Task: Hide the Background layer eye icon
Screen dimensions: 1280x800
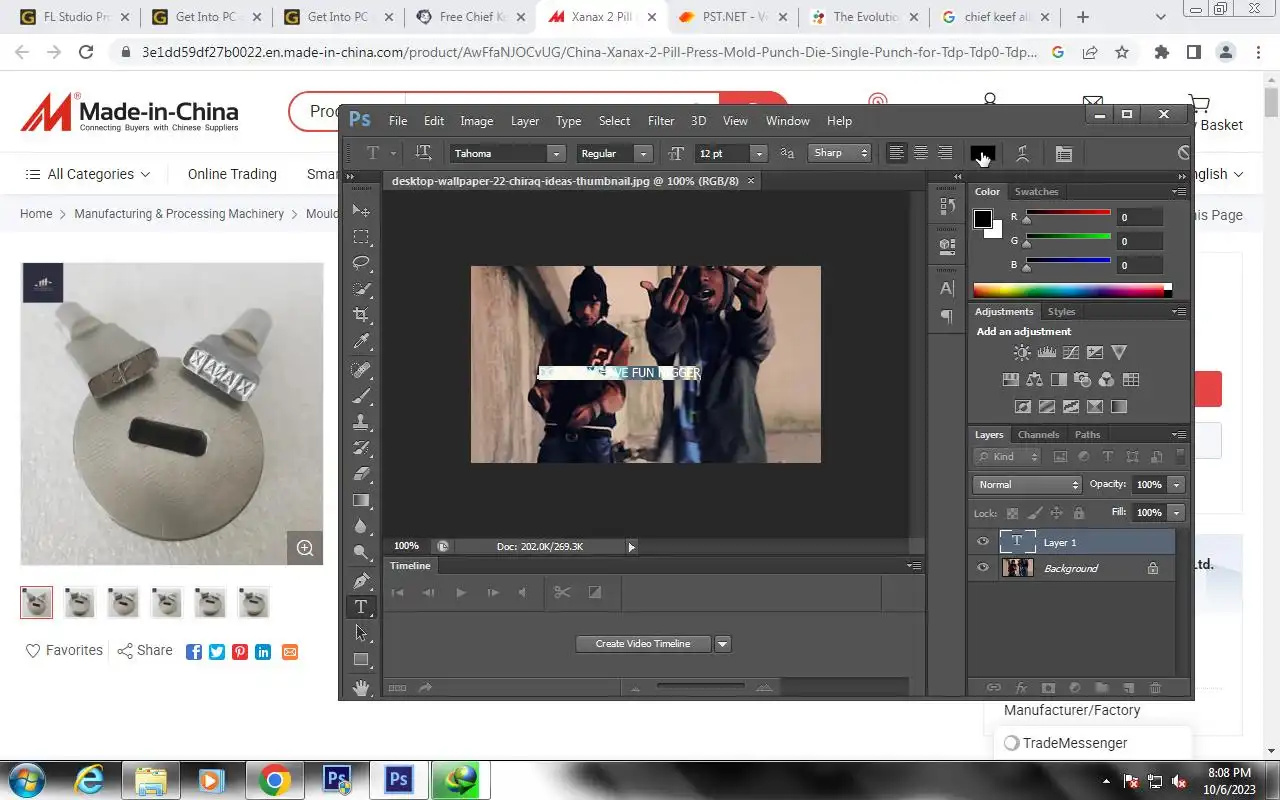Action: (982, 568)
